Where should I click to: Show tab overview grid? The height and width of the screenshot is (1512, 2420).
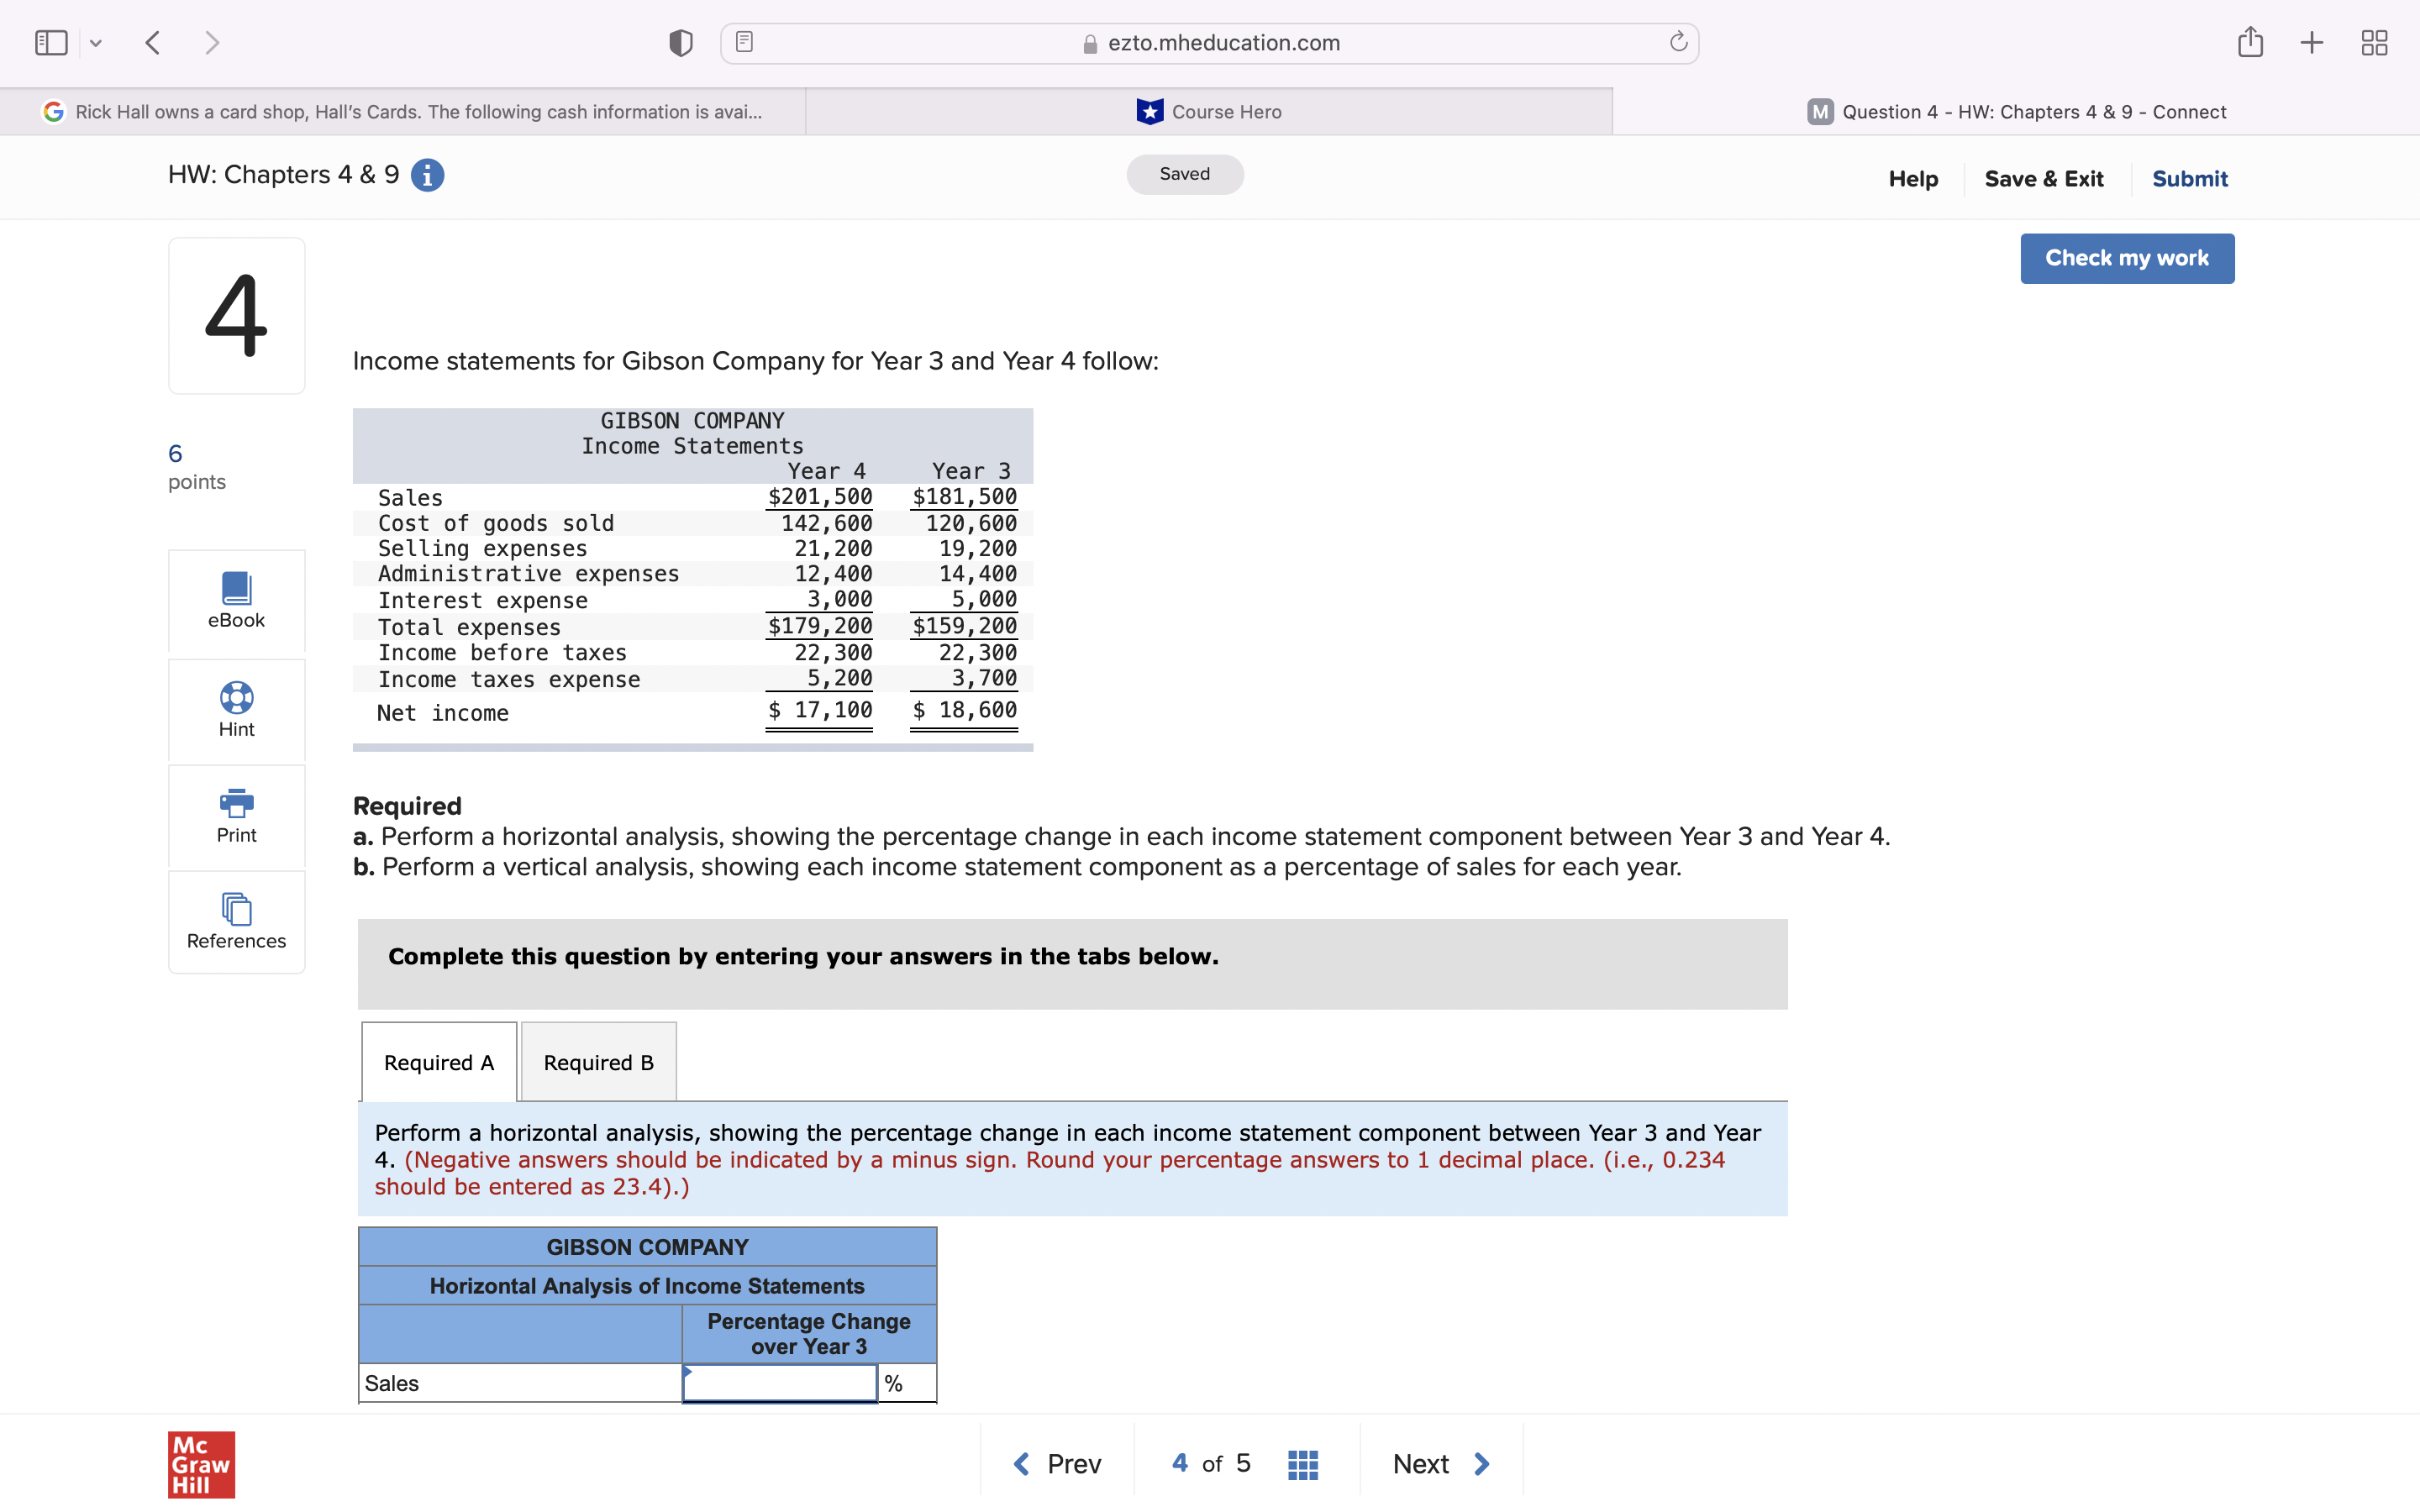pyautogui.click(x=2374, y=42)
